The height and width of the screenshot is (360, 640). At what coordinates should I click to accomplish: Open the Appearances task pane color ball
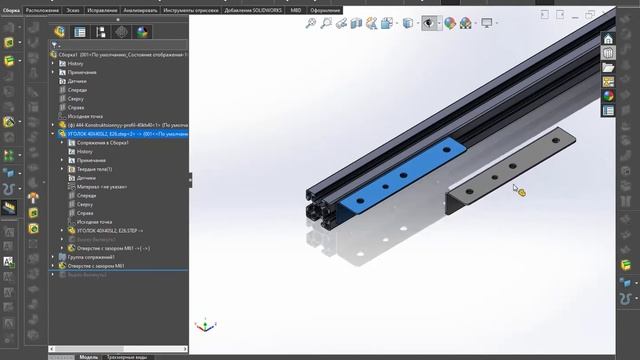(x=608, y=96)
